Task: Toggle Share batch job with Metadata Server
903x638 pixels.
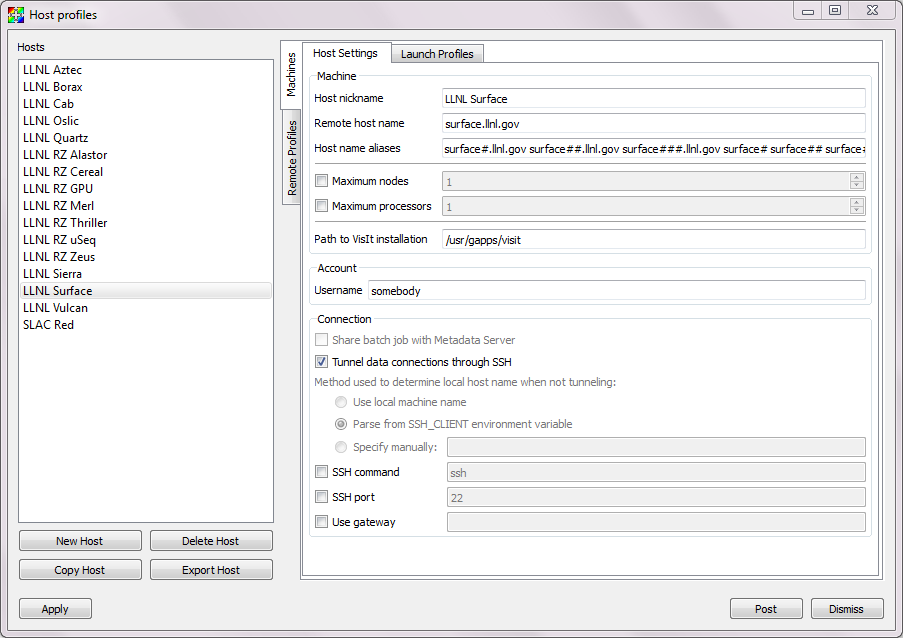Action: point(321,340)
